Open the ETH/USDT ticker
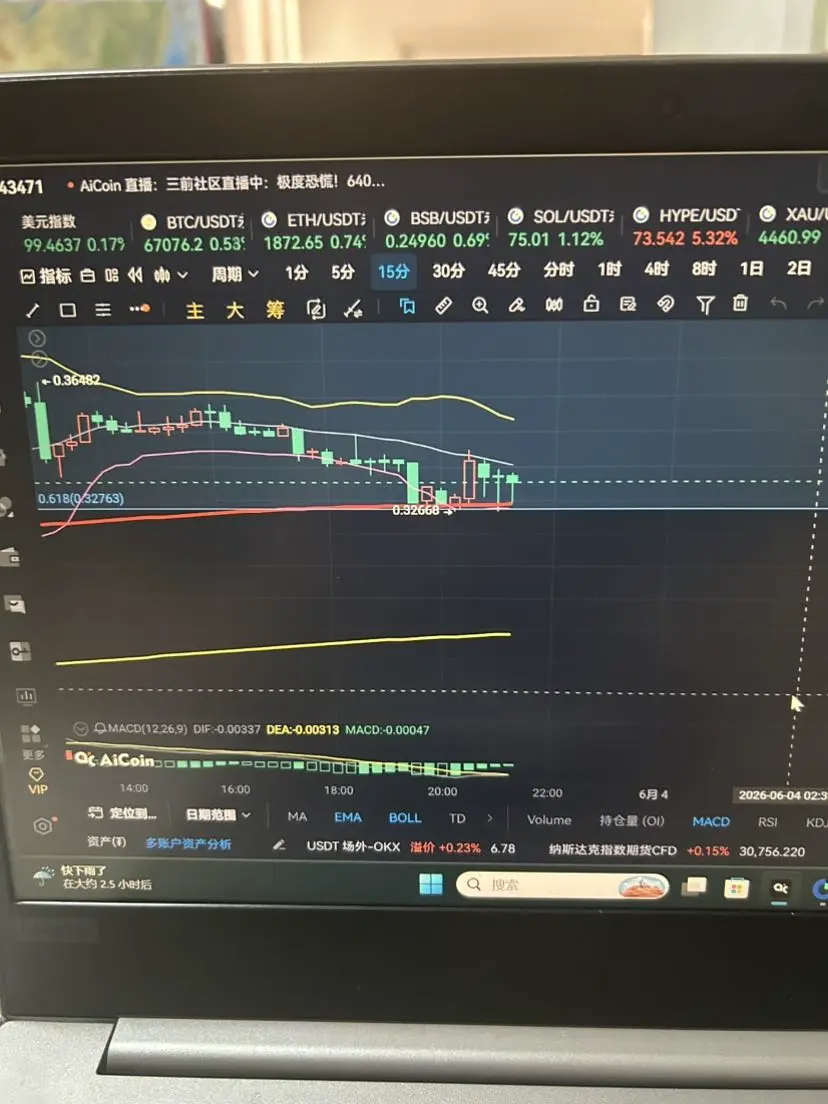Viewport: 828px width, 1104px height. pos(314,231)
